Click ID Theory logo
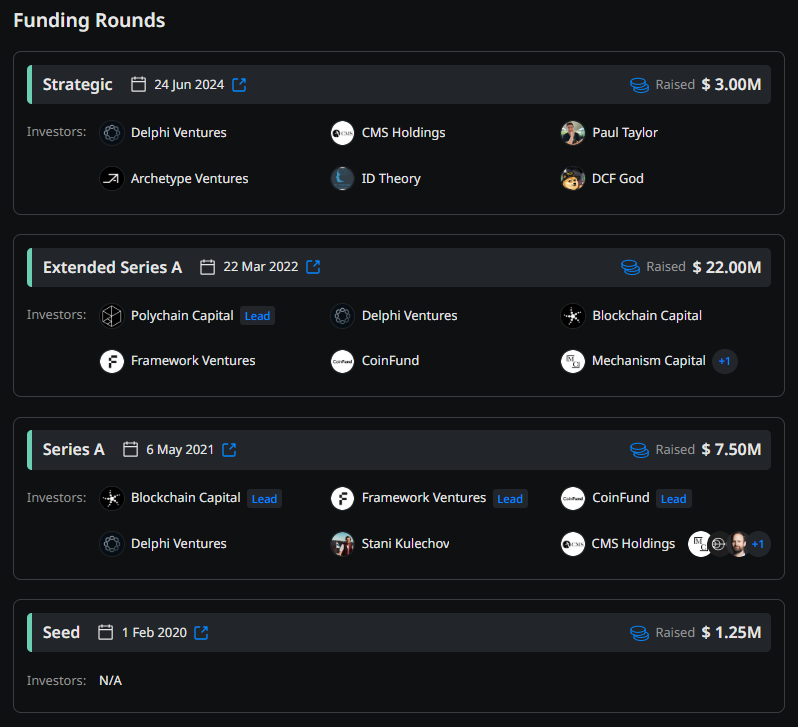Viewport: 798px width, 727px height. (x=343, y=179)
